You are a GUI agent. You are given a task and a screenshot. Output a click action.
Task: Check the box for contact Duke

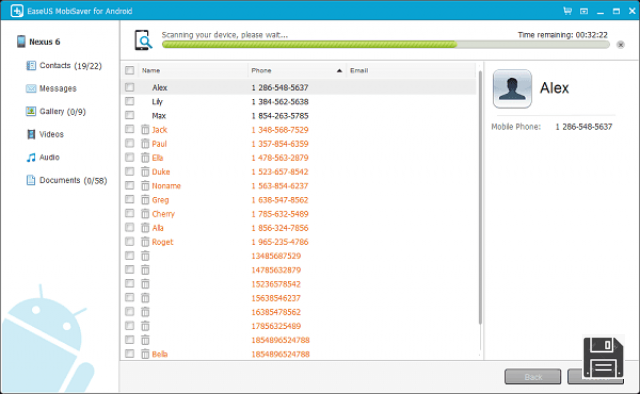click(130, 171)
